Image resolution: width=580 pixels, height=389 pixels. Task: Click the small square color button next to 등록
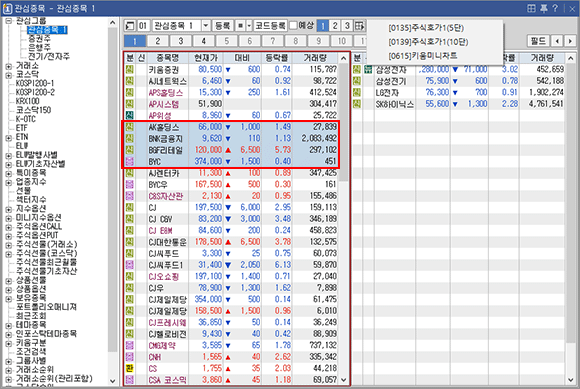240,26
